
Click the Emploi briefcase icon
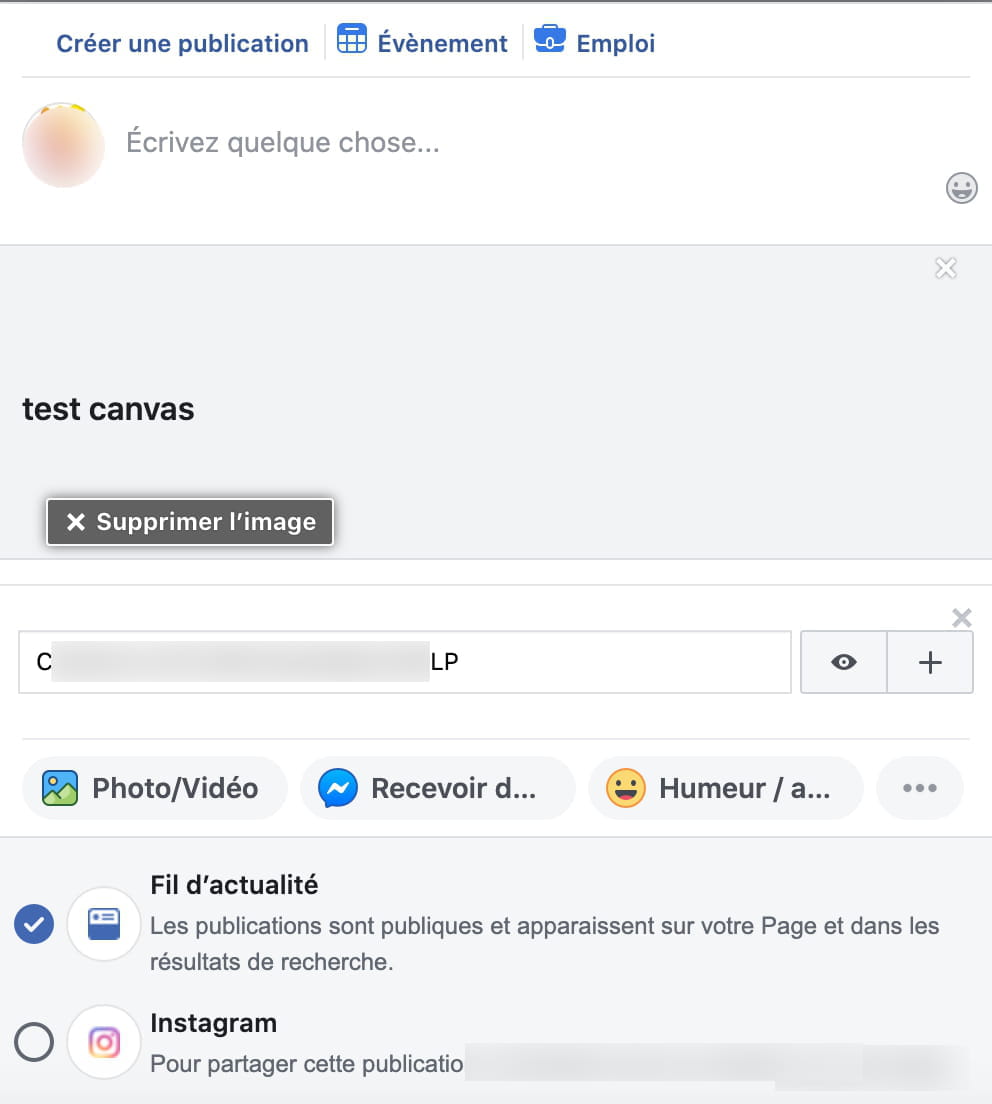pyautogui.click(x=550, y=39)
